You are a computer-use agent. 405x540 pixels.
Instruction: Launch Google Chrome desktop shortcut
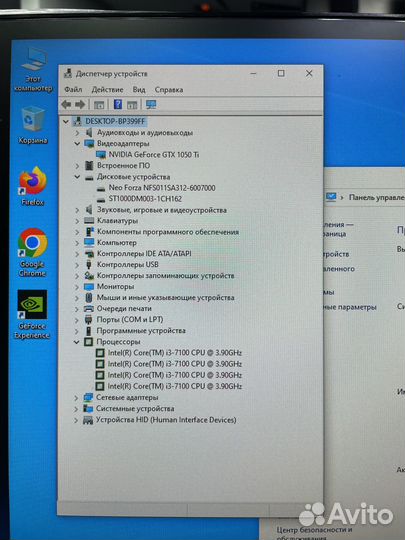point(32,252)
